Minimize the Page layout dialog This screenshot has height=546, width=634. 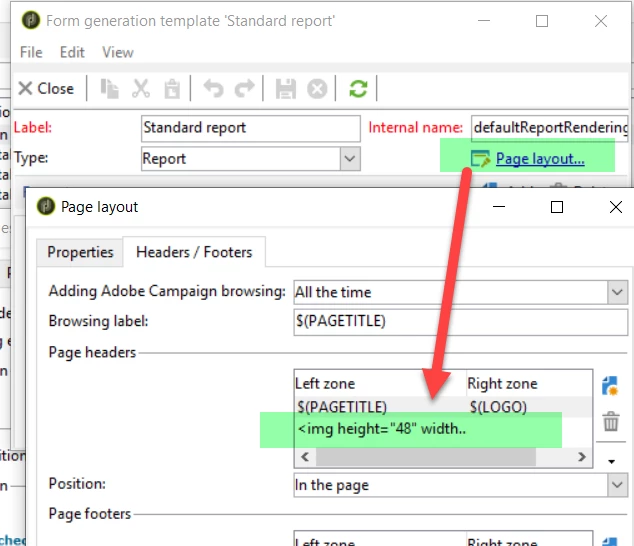pyautogui.click(x=499, y=207)
